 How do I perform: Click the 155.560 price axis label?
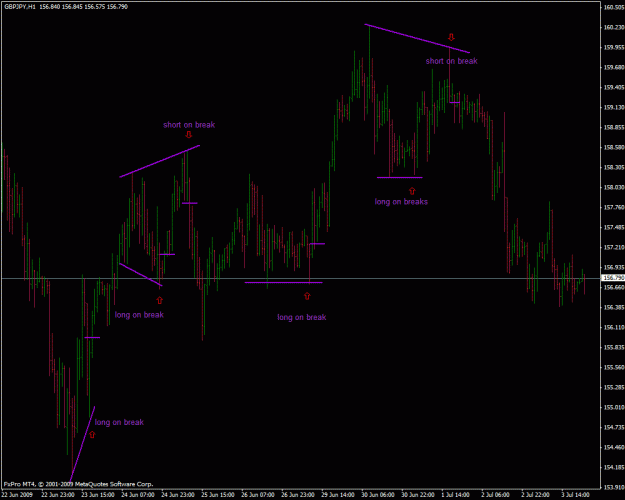pos(614,367)
